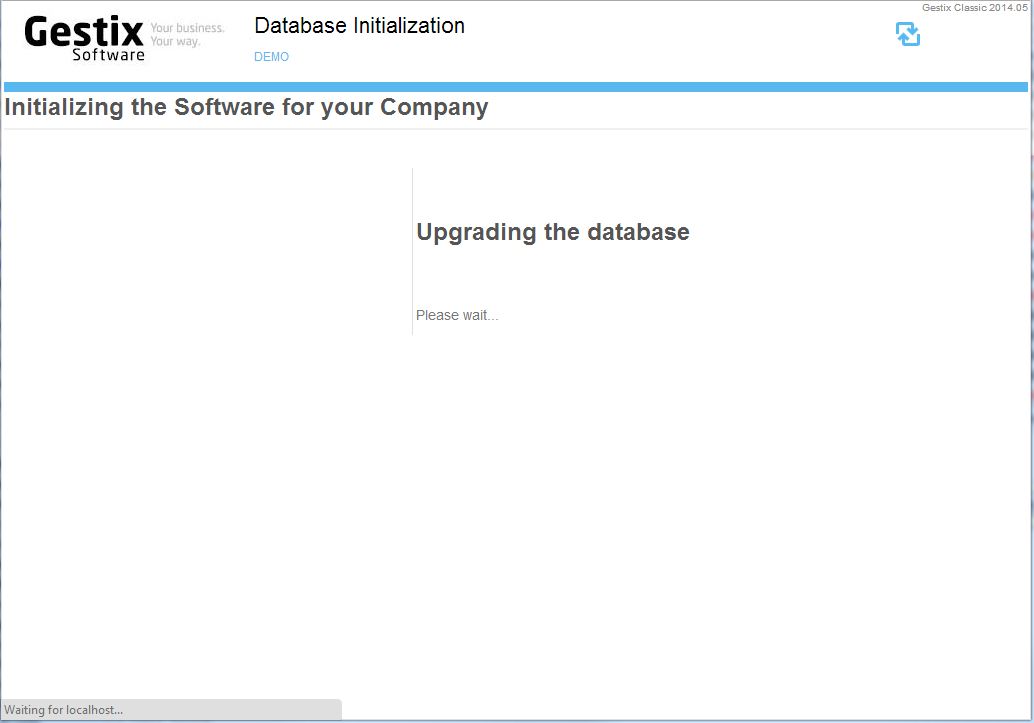Click the vertical divider line beside the upgrade message
Image resolution: width=1034 pixels, height=723 pixels.
pos(412,251)
